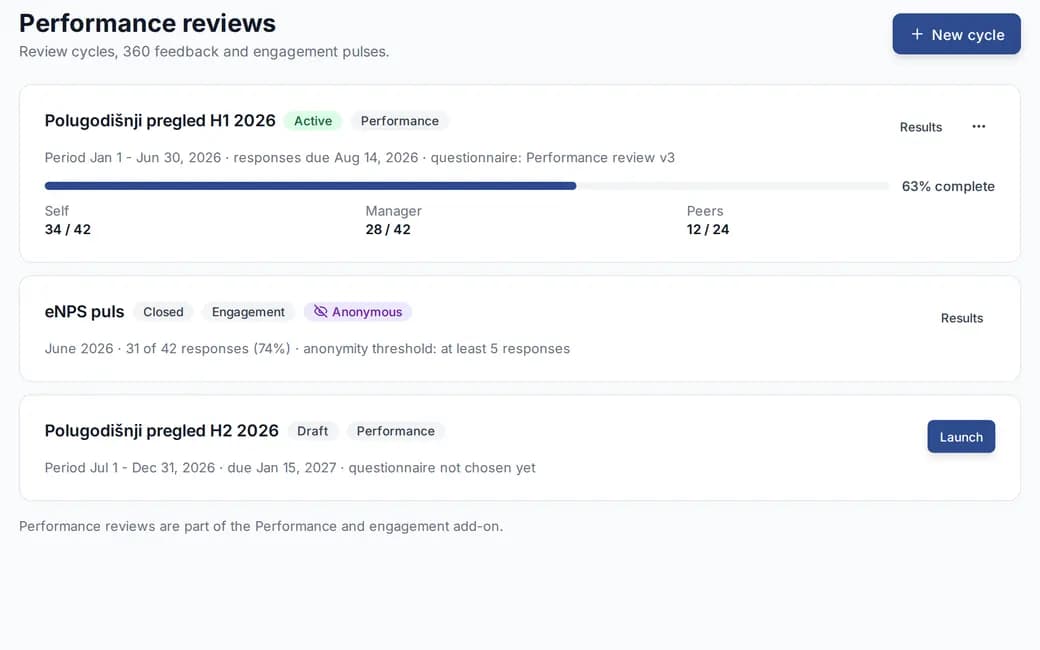Open the Polugodišnji pregled H1 2026 title
Image resolution: width=1040 pixels, height=650 pixels.
click(160, 121)
